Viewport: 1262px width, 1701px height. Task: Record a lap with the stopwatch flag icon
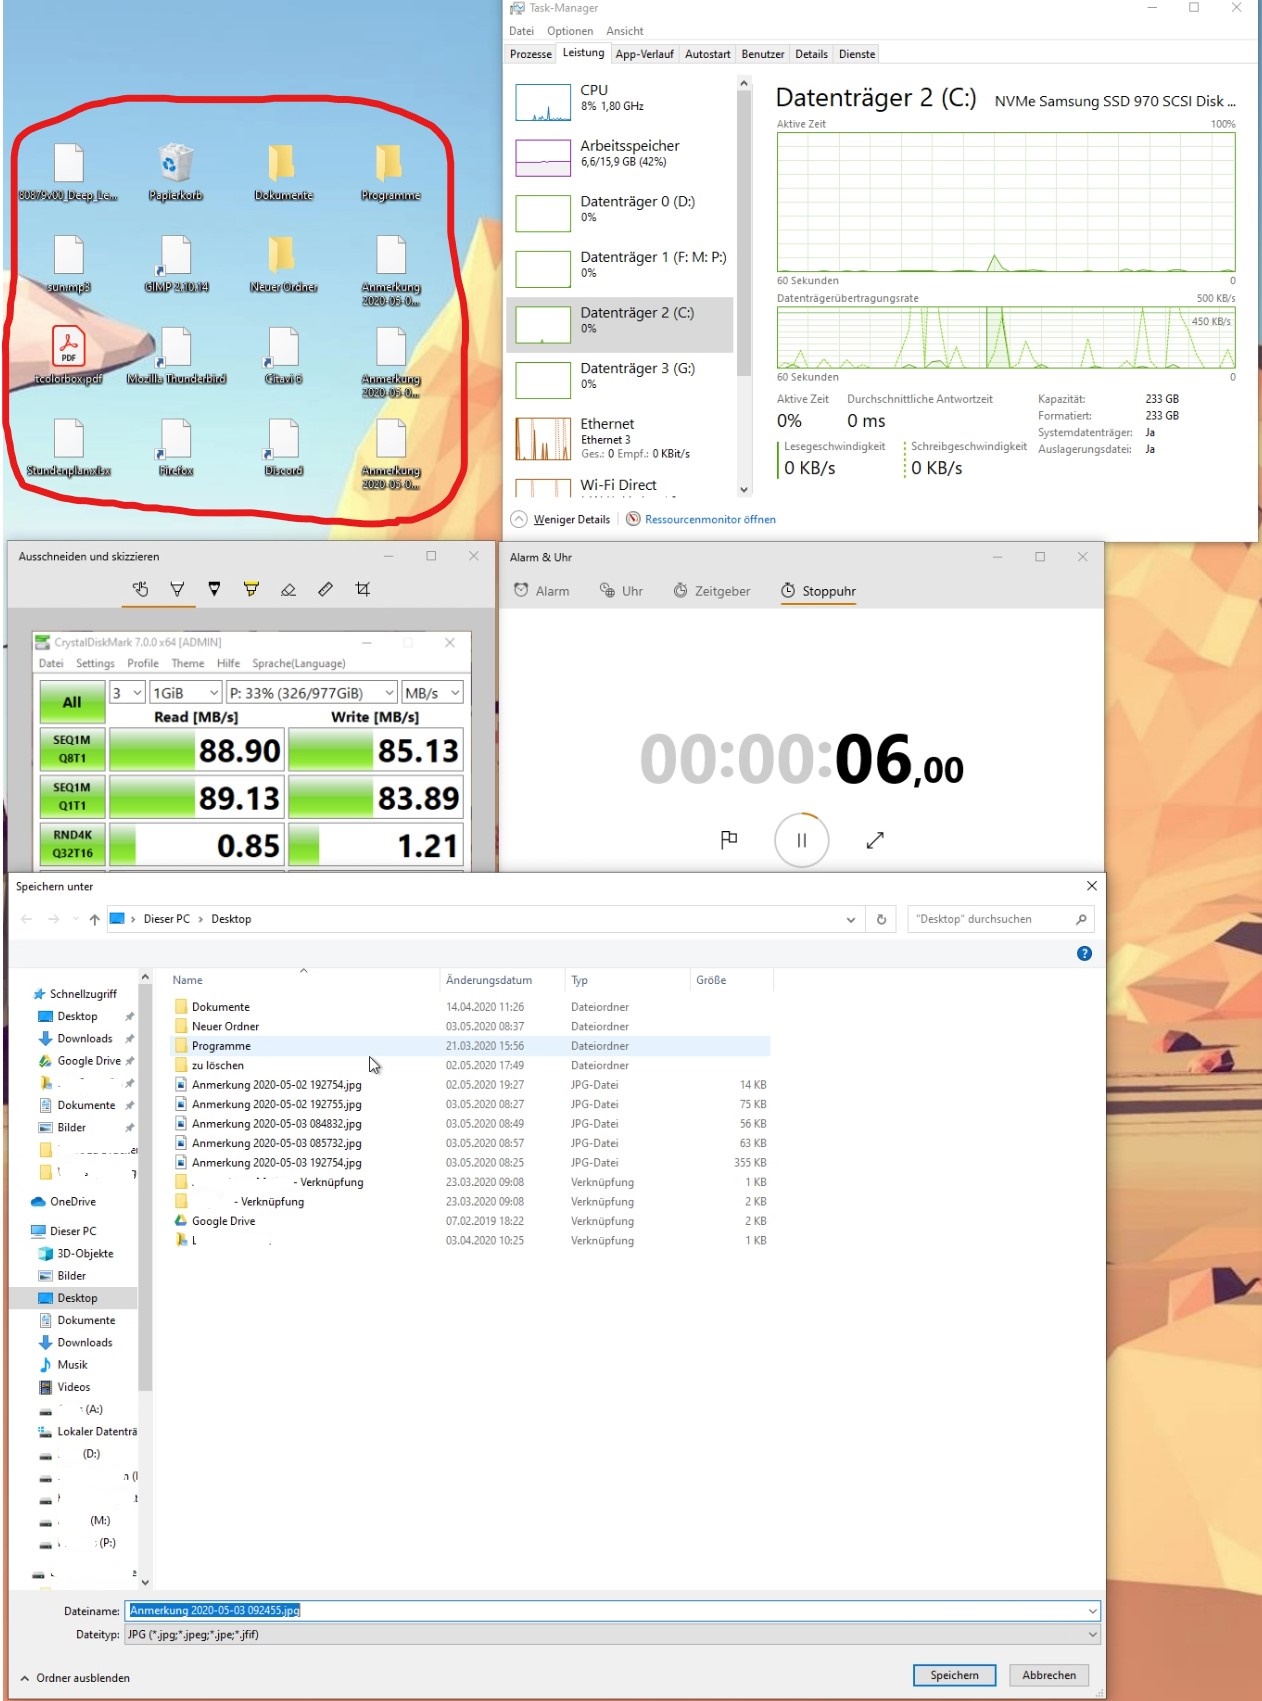click(729, 840)
